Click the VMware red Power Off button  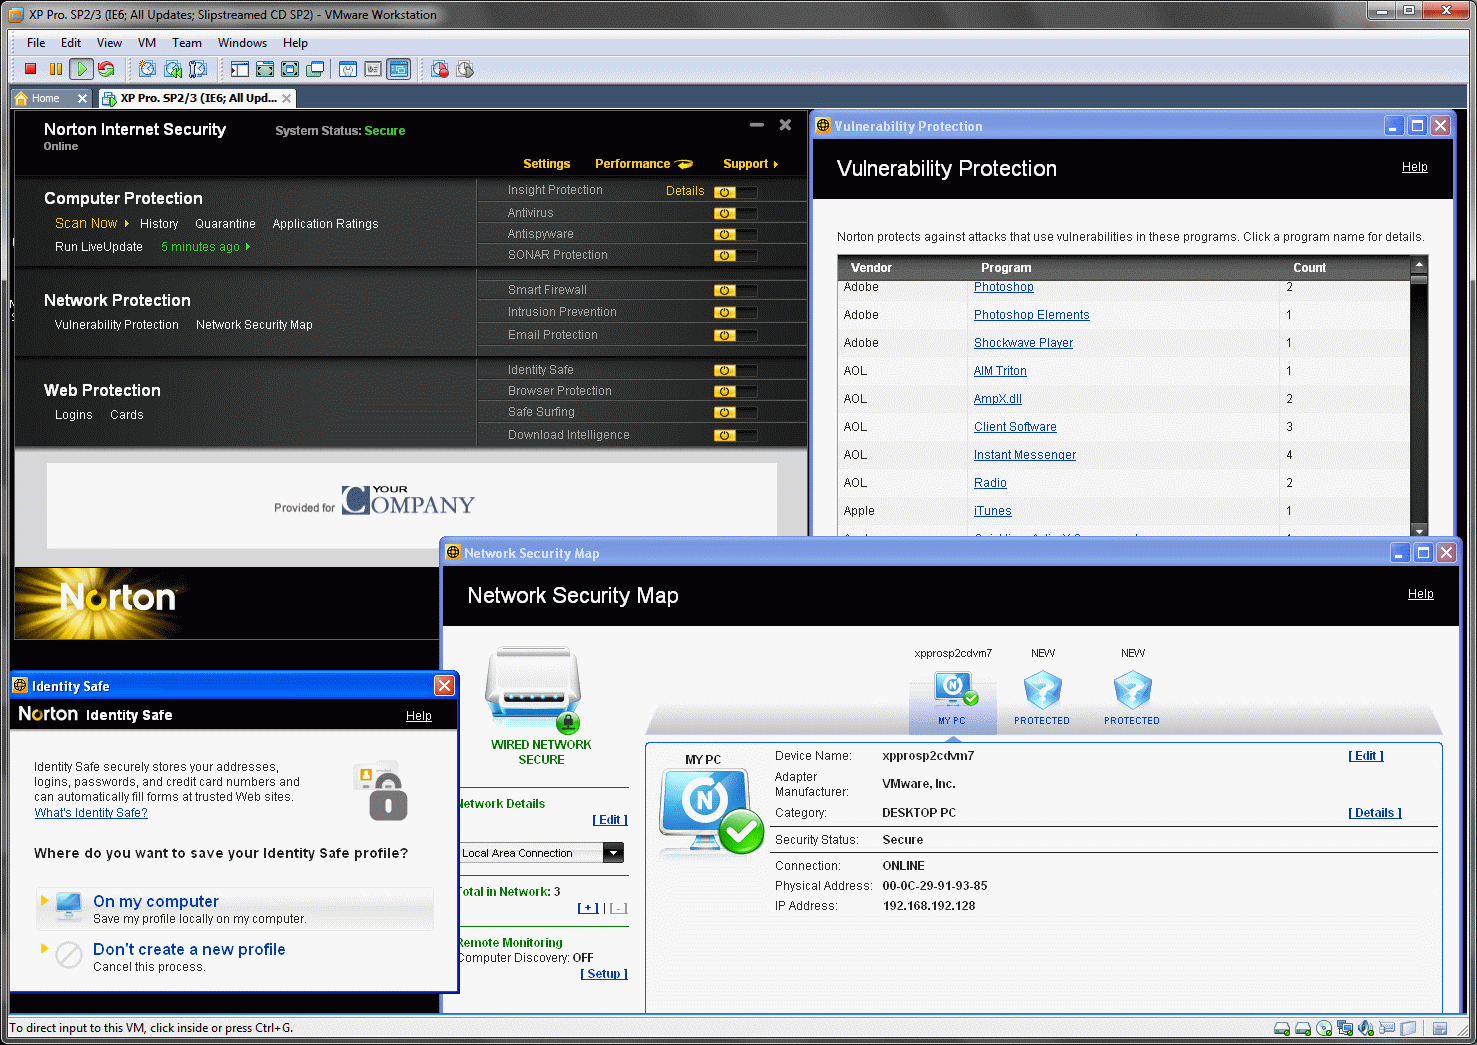(31, 69)
